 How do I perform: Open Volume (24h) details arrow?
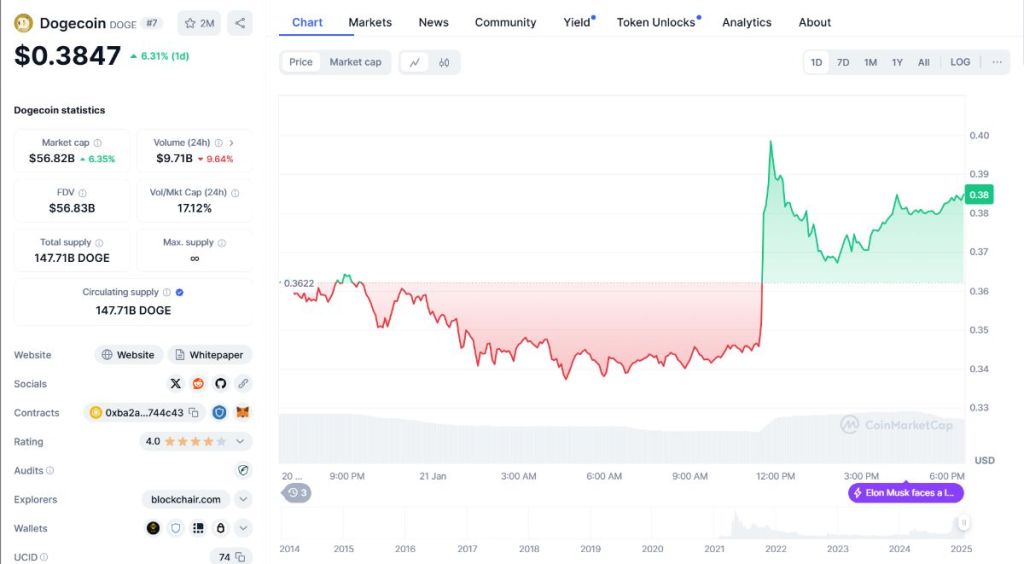click(231, 143)
